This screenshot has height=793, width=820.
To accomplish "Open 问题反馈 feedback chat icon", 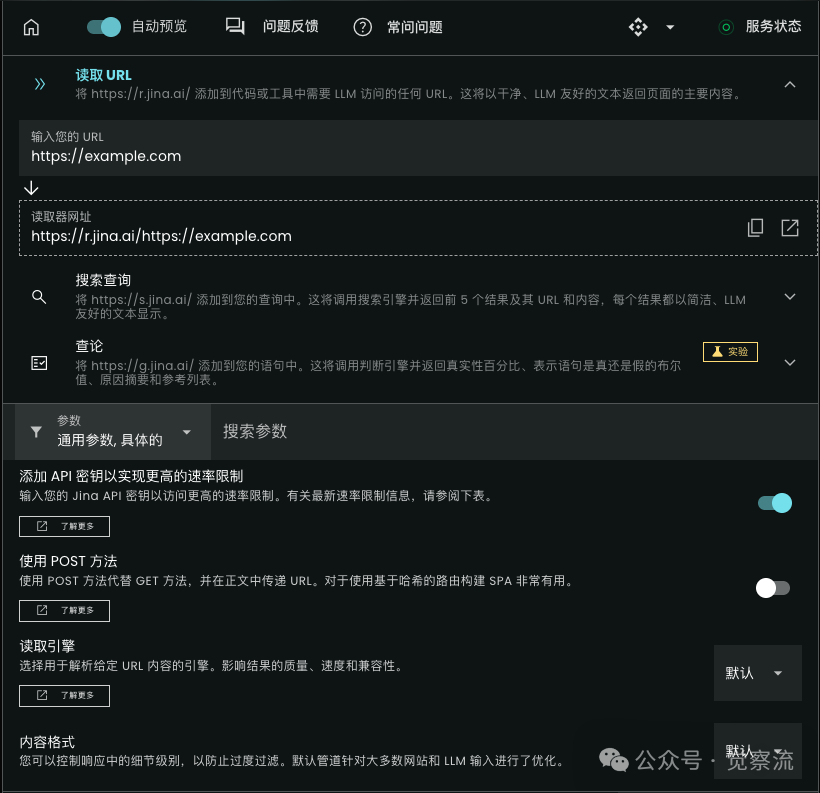I will [x=235, y=26].
